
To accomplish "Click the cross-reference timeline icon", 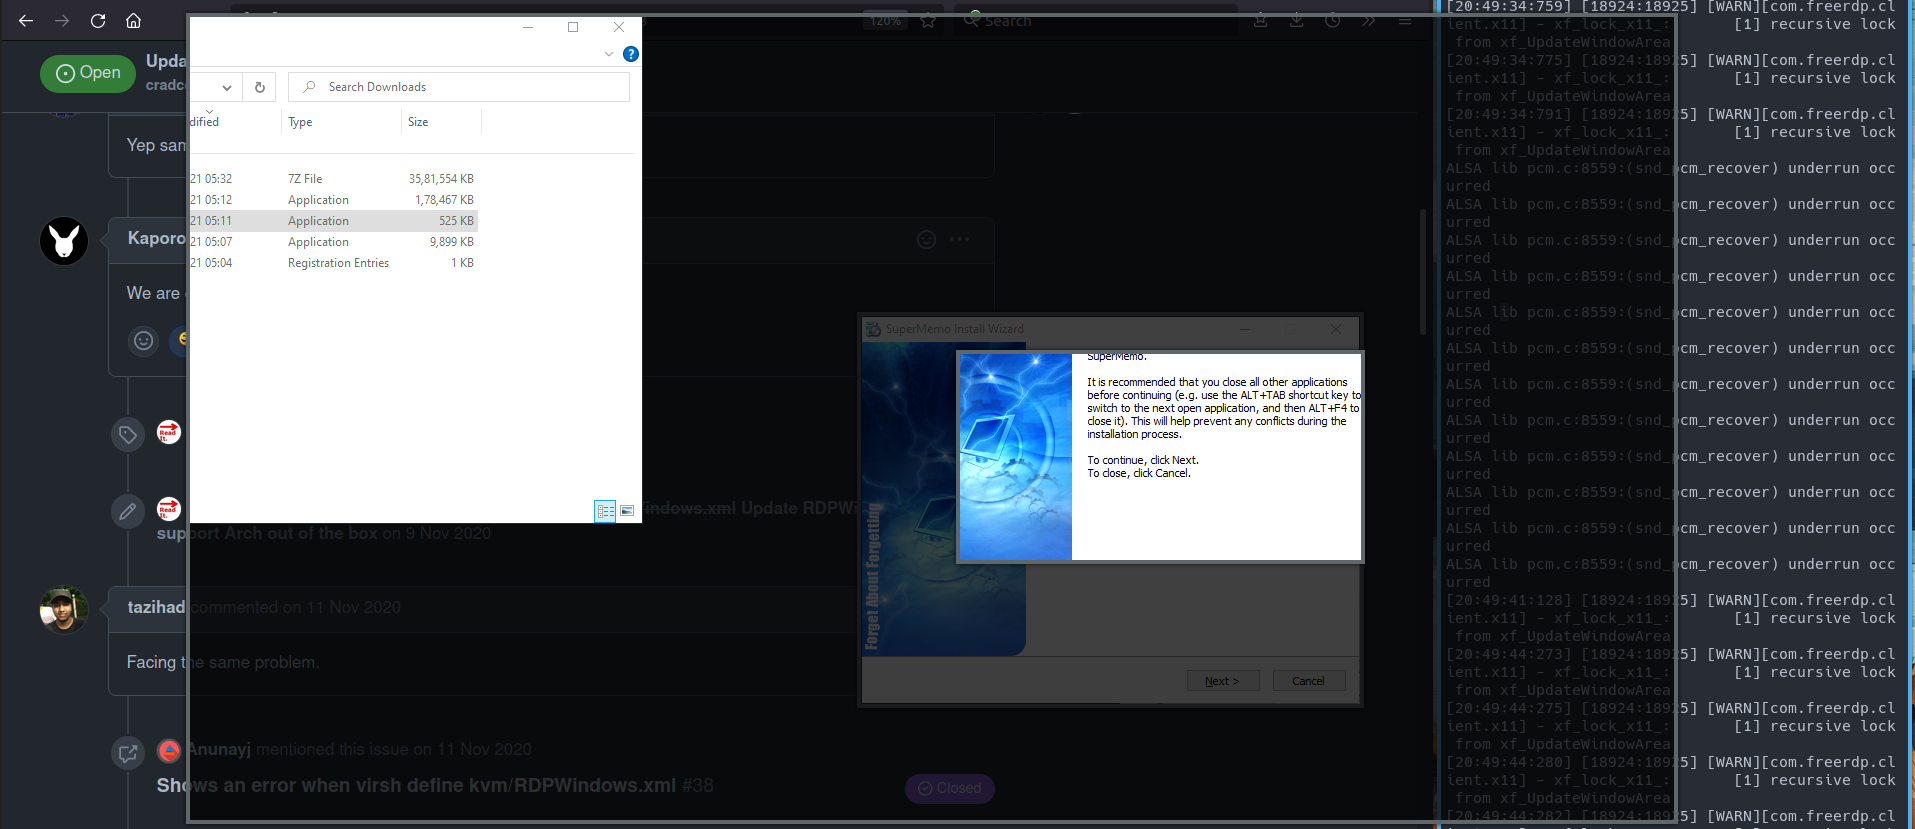I will point(128,752).
